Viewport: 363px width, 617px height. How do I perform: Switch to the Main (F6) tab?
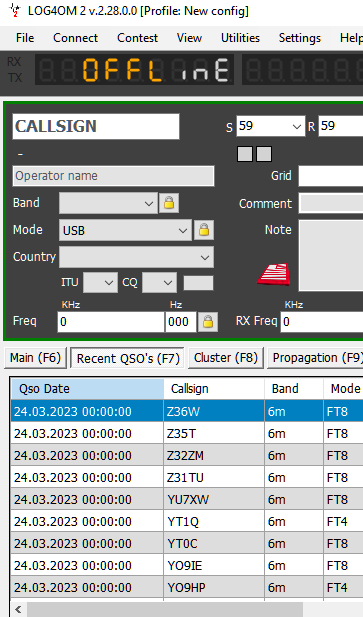tap(35, 358)
